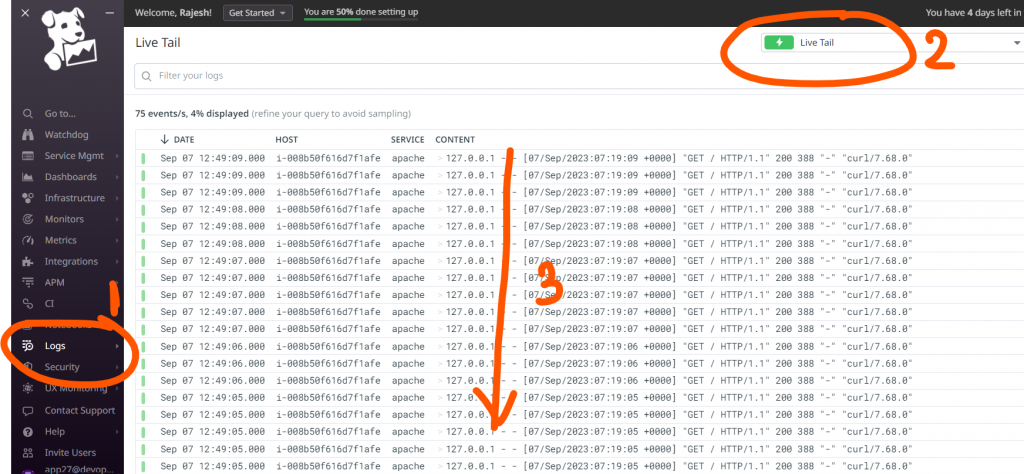Select Logs in the left navigation
This screenshot has width=1024, height=474.
[57, 346]
